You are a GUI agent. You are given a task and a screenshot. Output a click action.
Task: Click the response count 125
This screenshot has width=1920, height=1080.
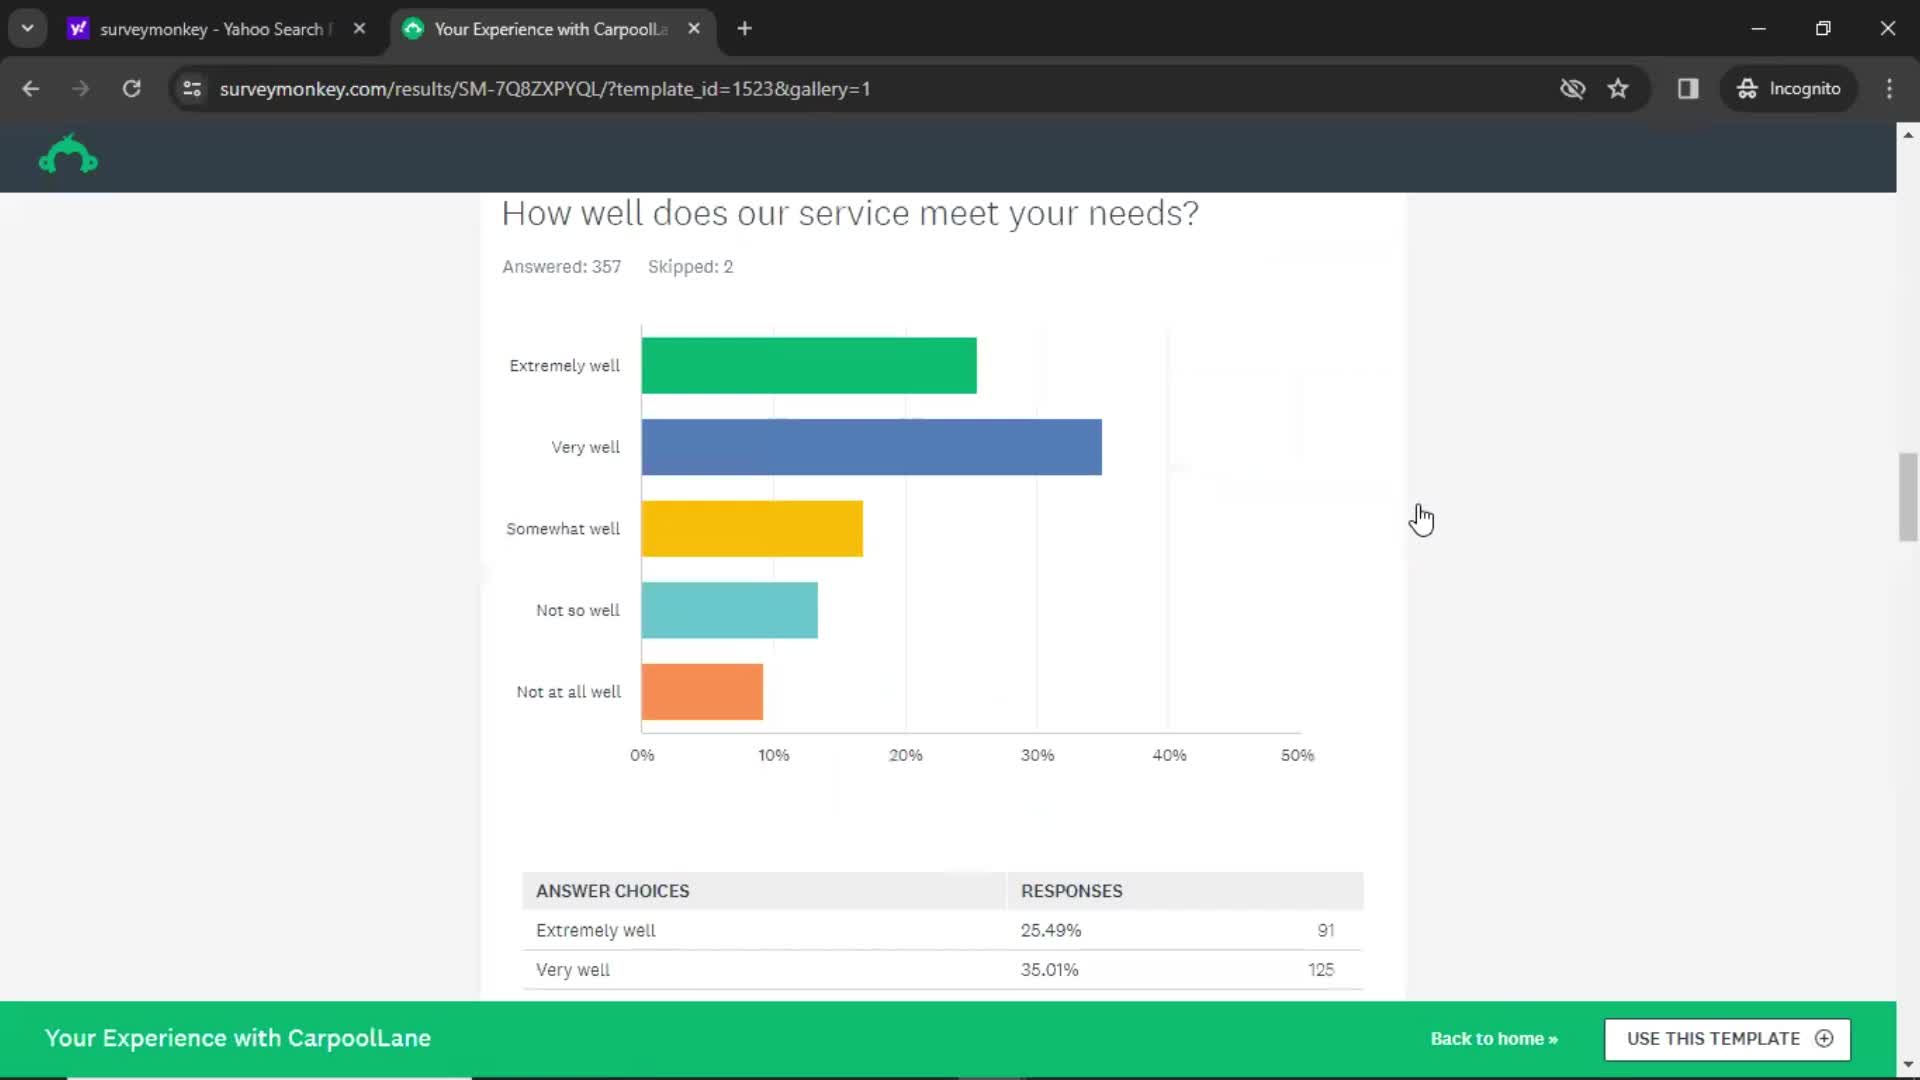pyautogui.click(x=1321, y=970)
